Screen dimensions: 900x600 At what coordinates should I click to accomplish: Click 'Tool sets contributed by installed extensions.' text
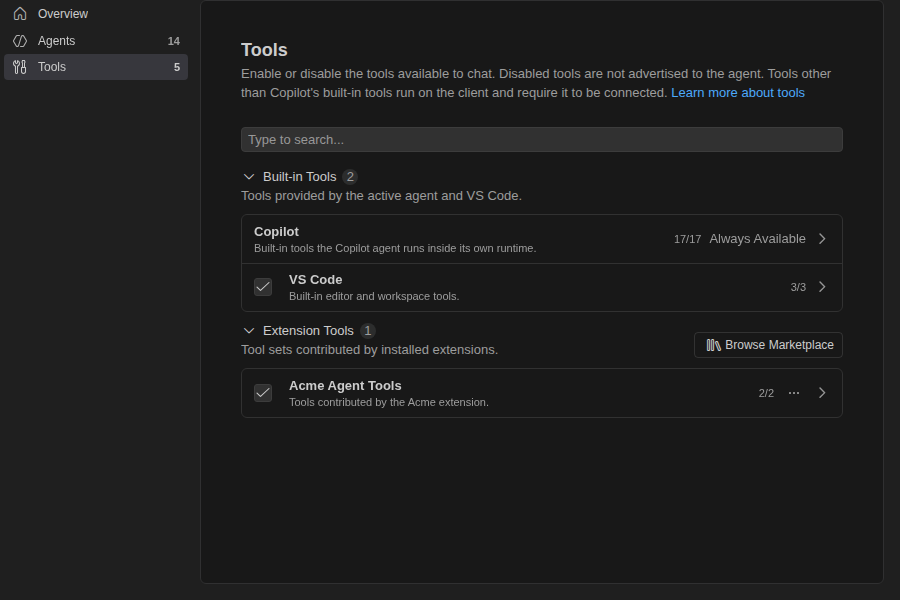pos(369,350)
